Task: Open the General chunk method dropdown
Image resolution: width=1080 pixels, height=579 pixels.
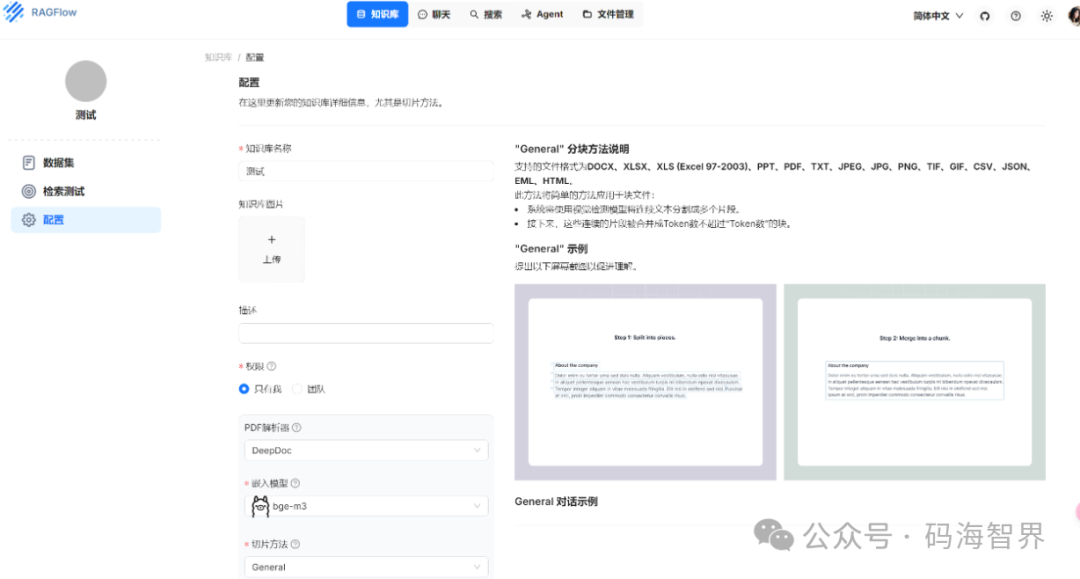Action: [x=366, y=567]
